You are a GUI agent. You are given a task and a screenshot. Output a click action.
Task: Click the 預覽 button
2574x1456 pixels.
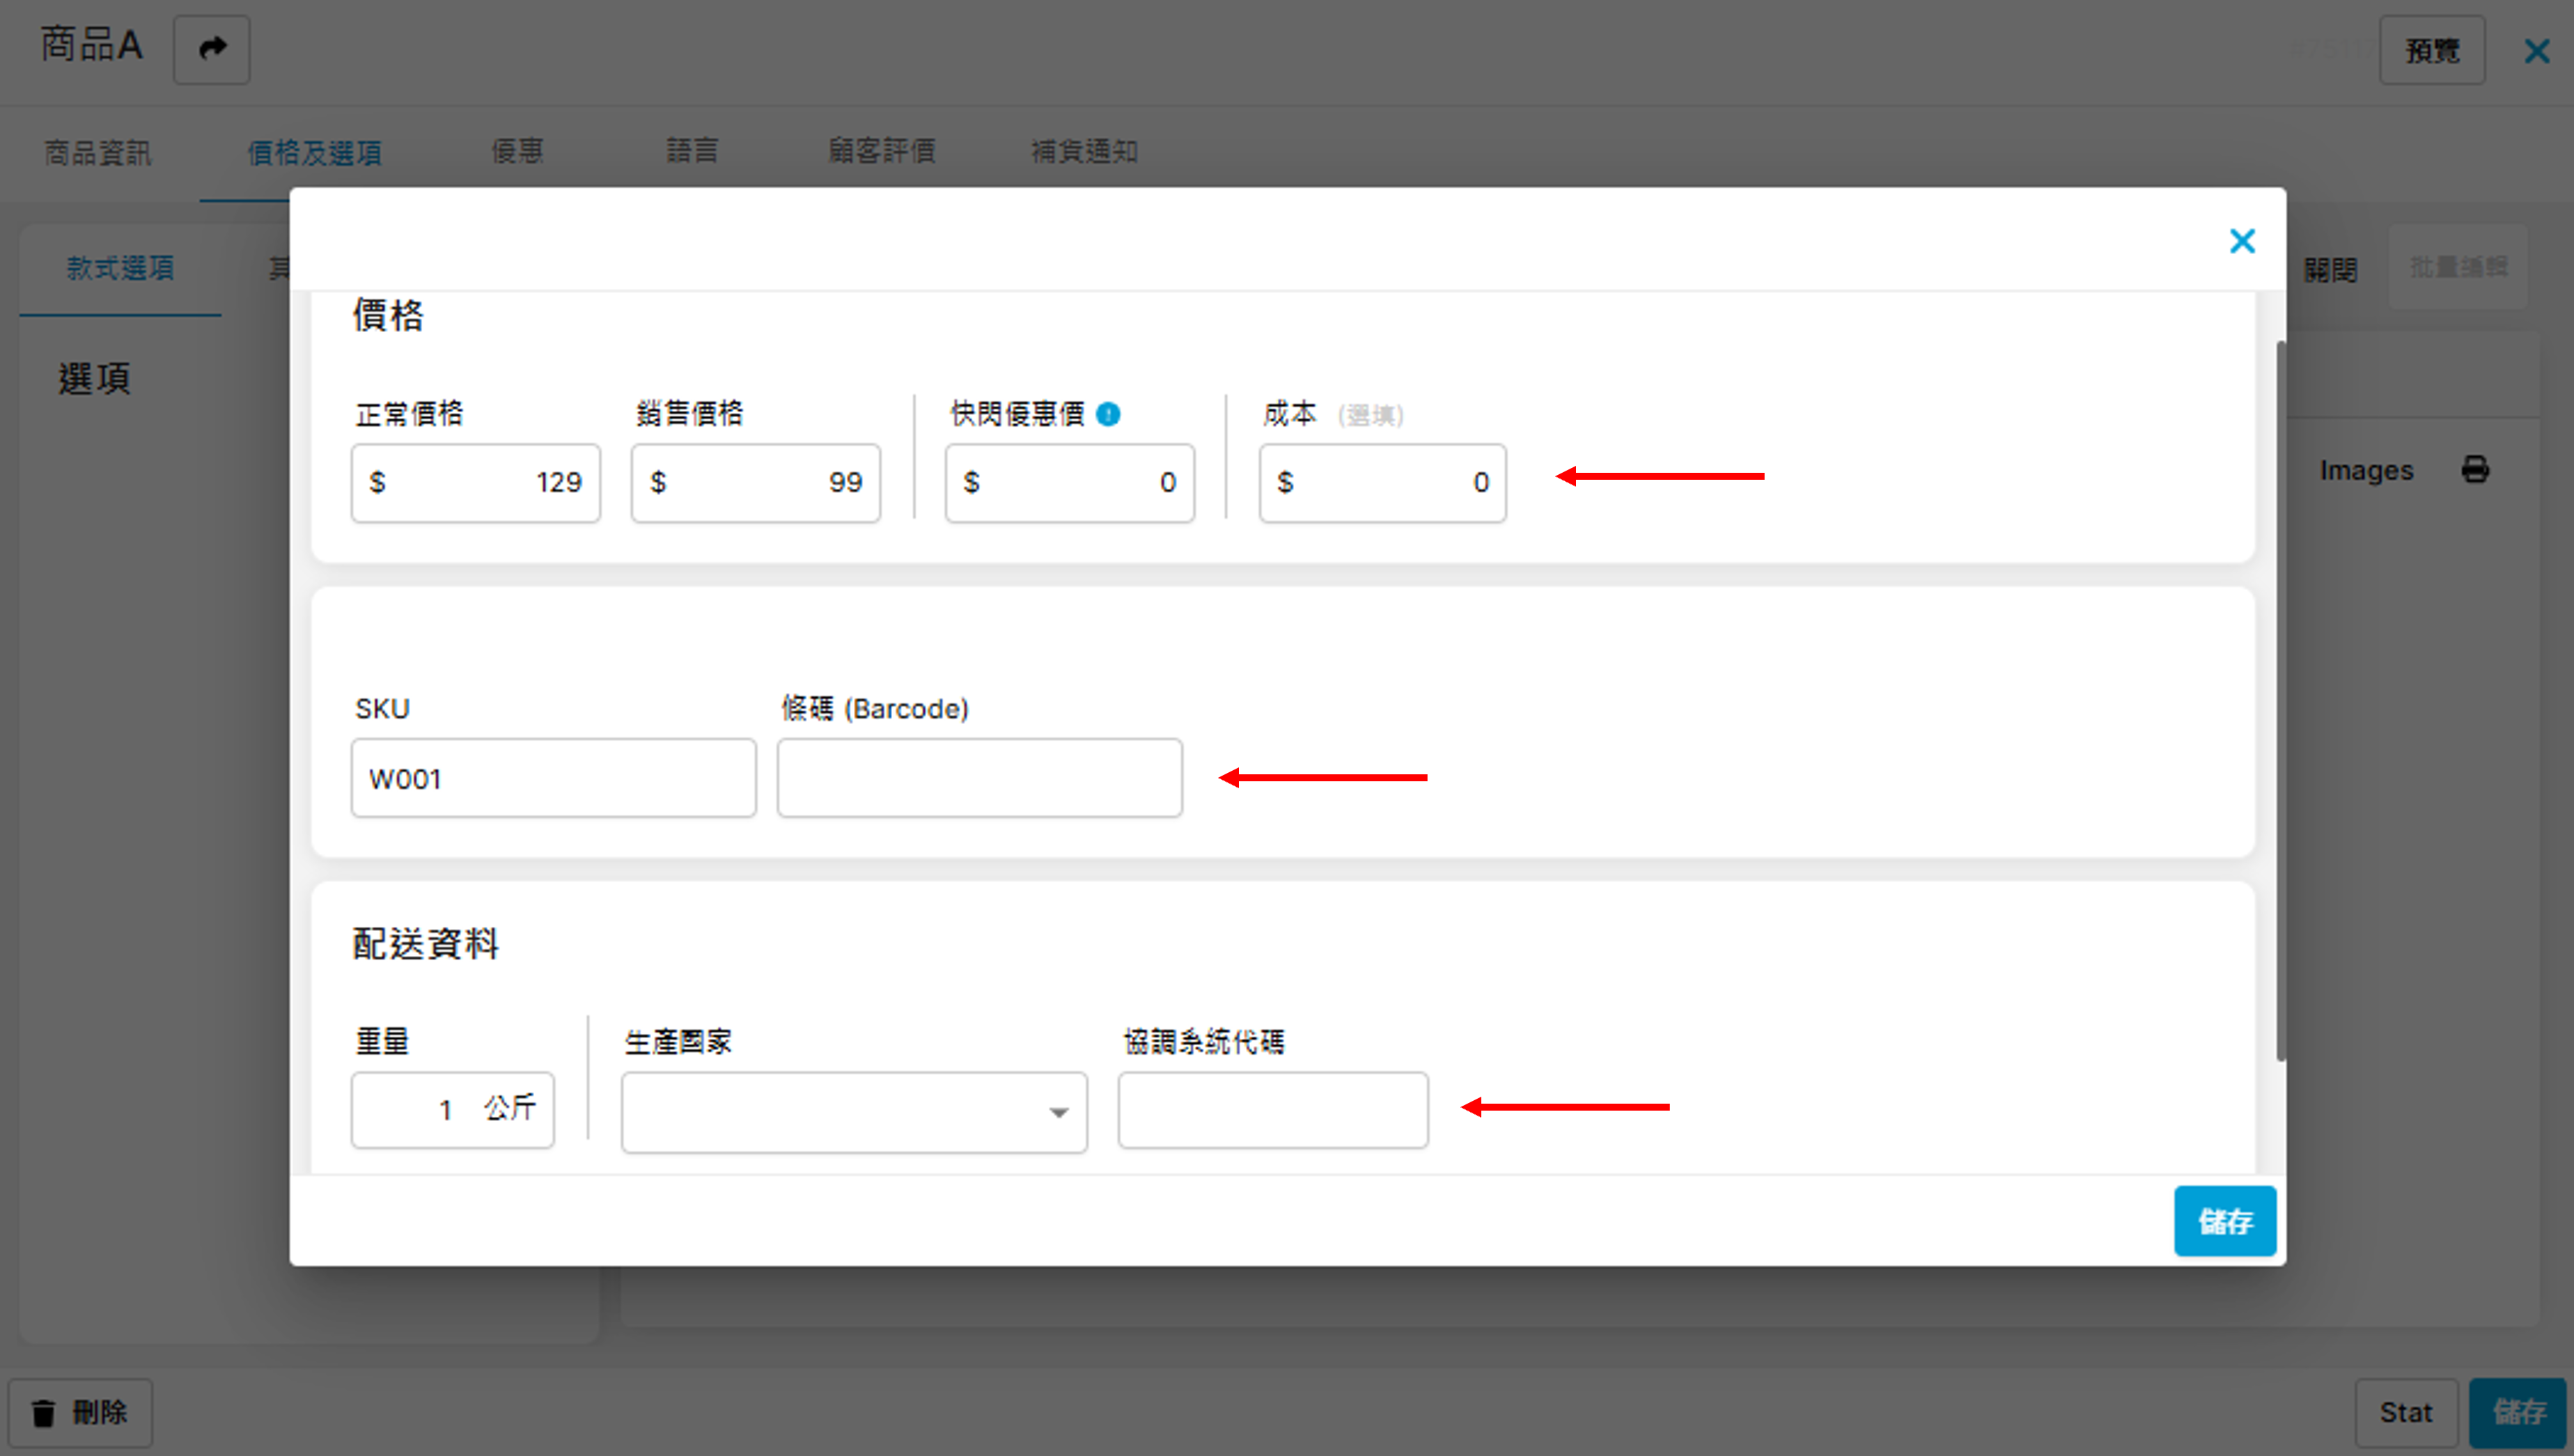tap(2431, 50)
